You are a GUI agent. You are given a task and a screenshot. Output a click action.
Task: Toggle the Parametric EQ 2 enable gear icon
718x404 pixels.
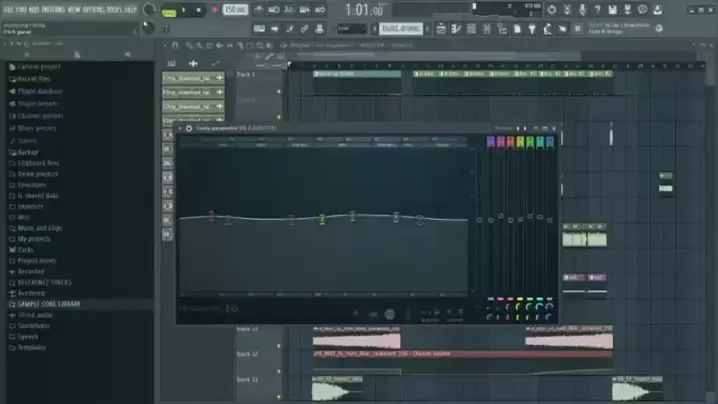coord(190,128)
